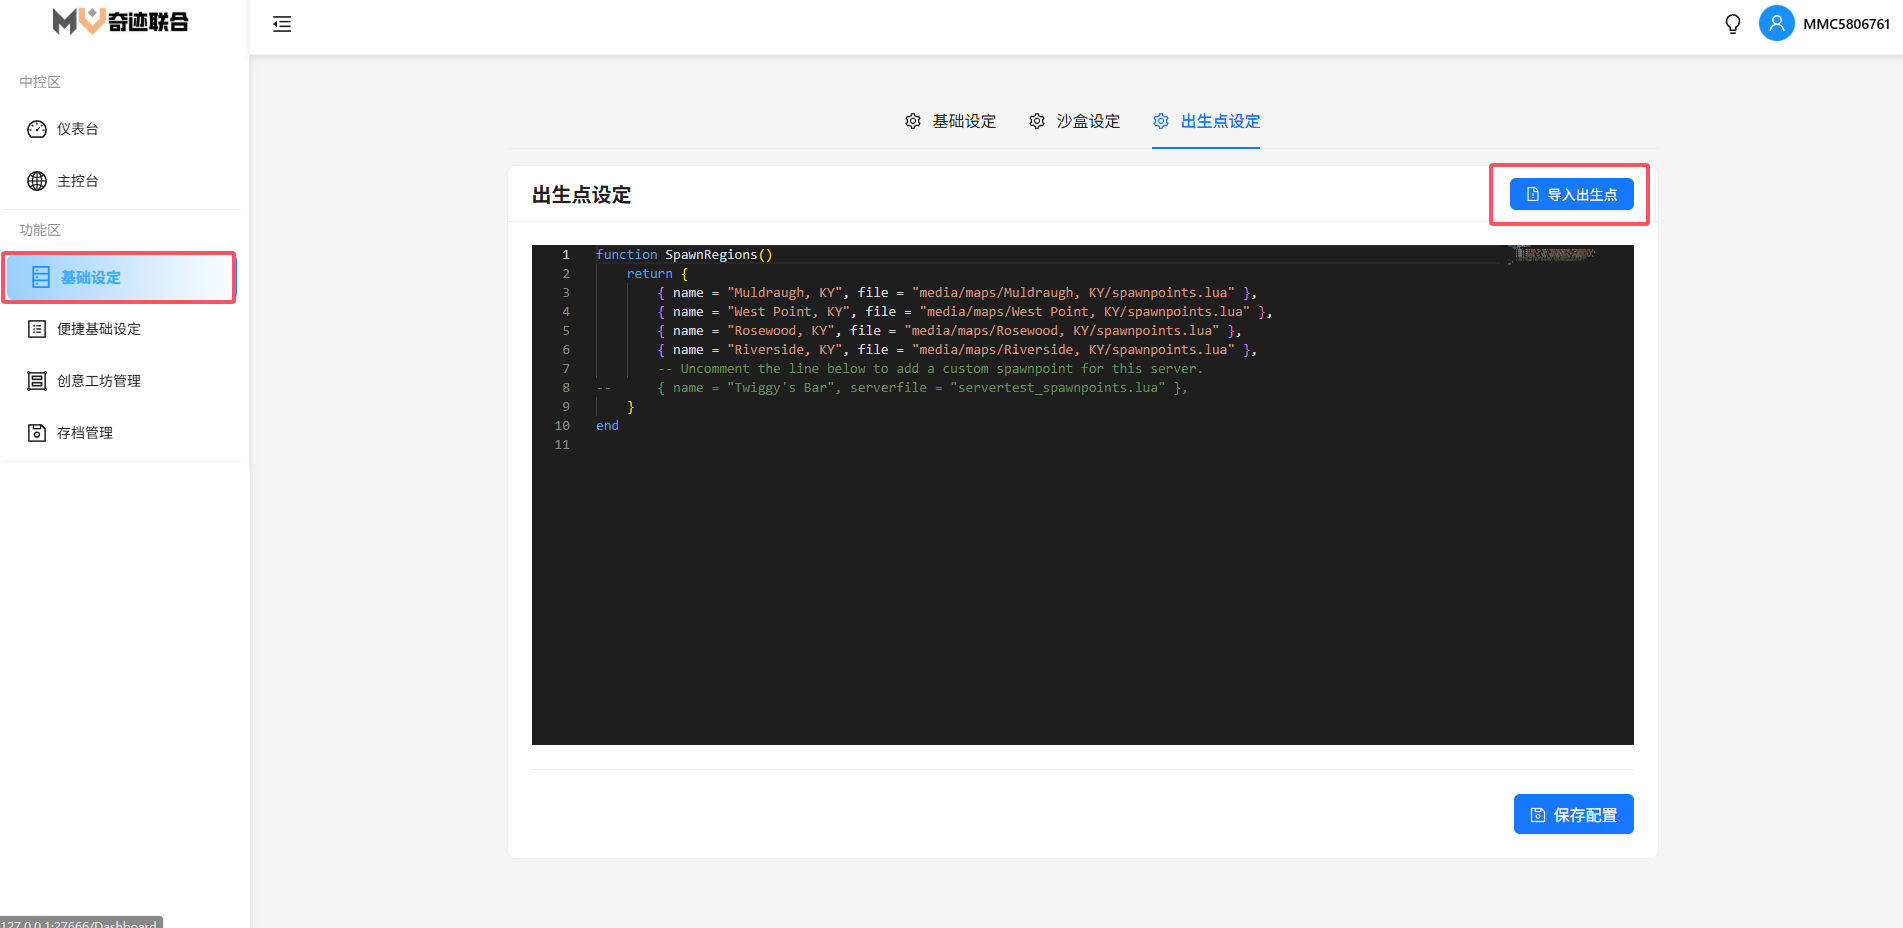Click the MMC5806761 username
This screenshot has height=928, width=1903.
coord(1846,24)
